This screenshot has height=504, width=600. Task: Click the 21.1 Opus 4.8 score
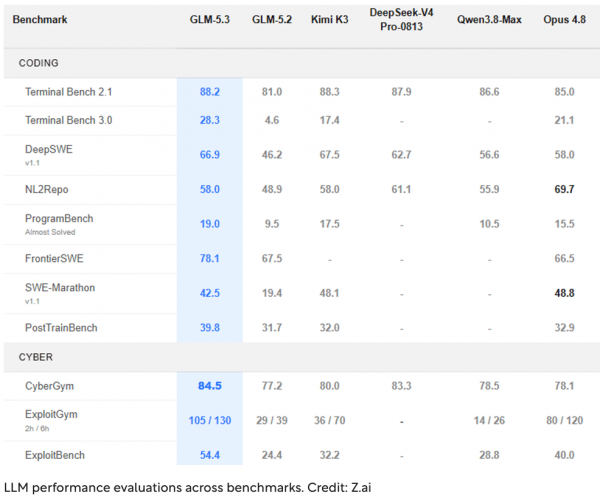point(564,120)
